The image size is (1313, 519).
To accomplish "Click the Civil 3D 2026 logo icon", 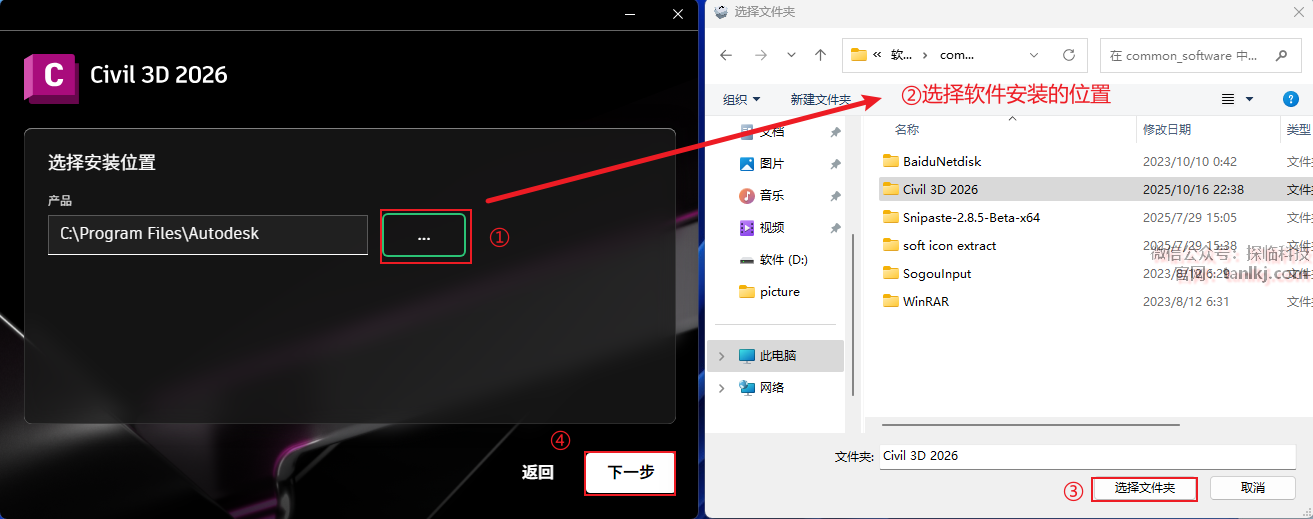I will 51,76.
